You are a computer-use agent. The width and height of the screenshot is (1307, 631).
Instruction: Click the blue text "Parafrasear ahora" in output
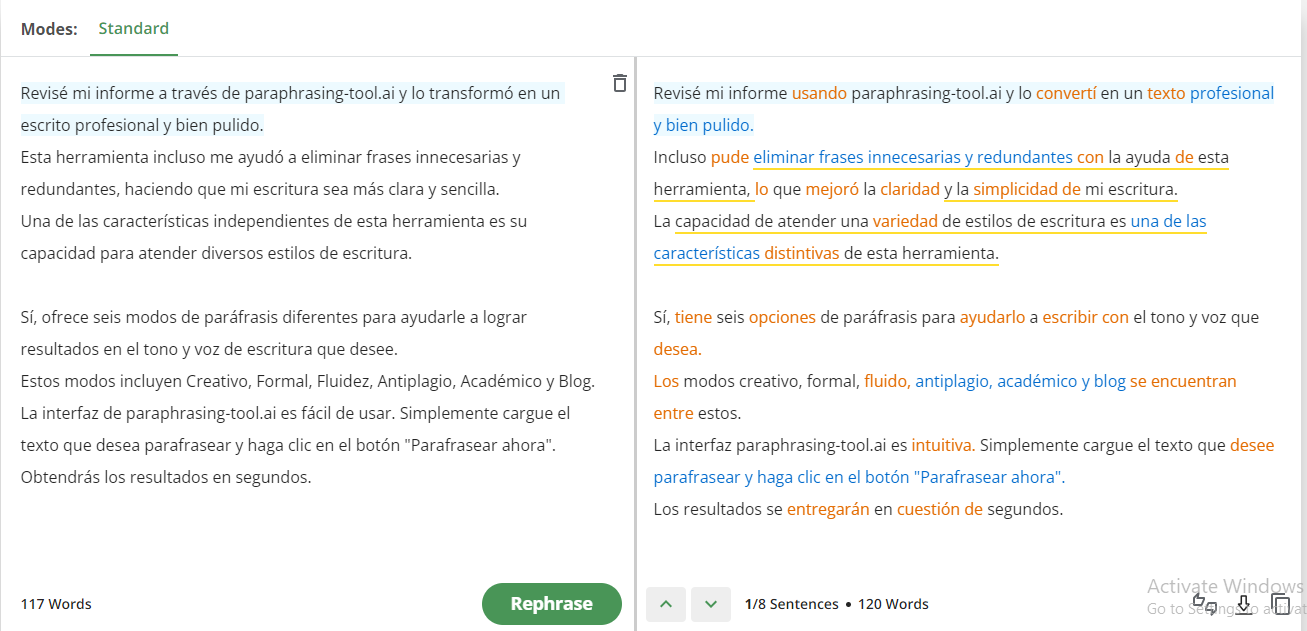pos(987,477)
